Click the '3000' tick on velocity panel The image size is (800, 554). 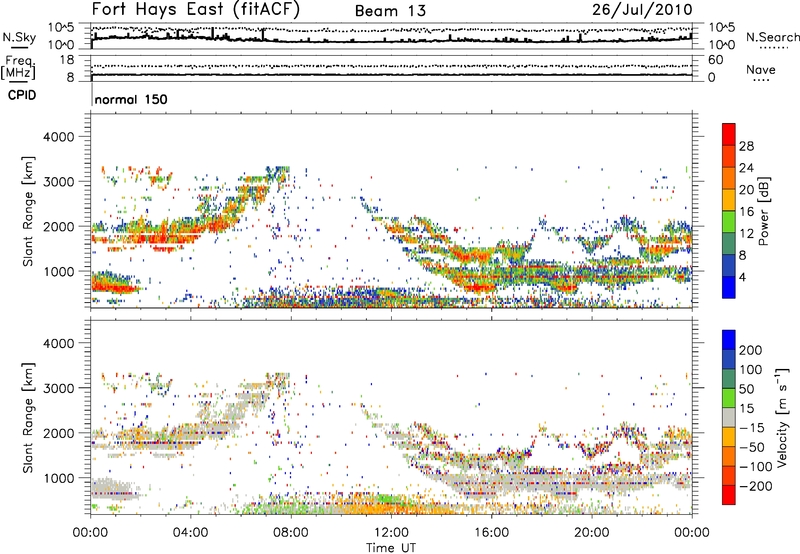pyautogui.click(x=58, y=388)
